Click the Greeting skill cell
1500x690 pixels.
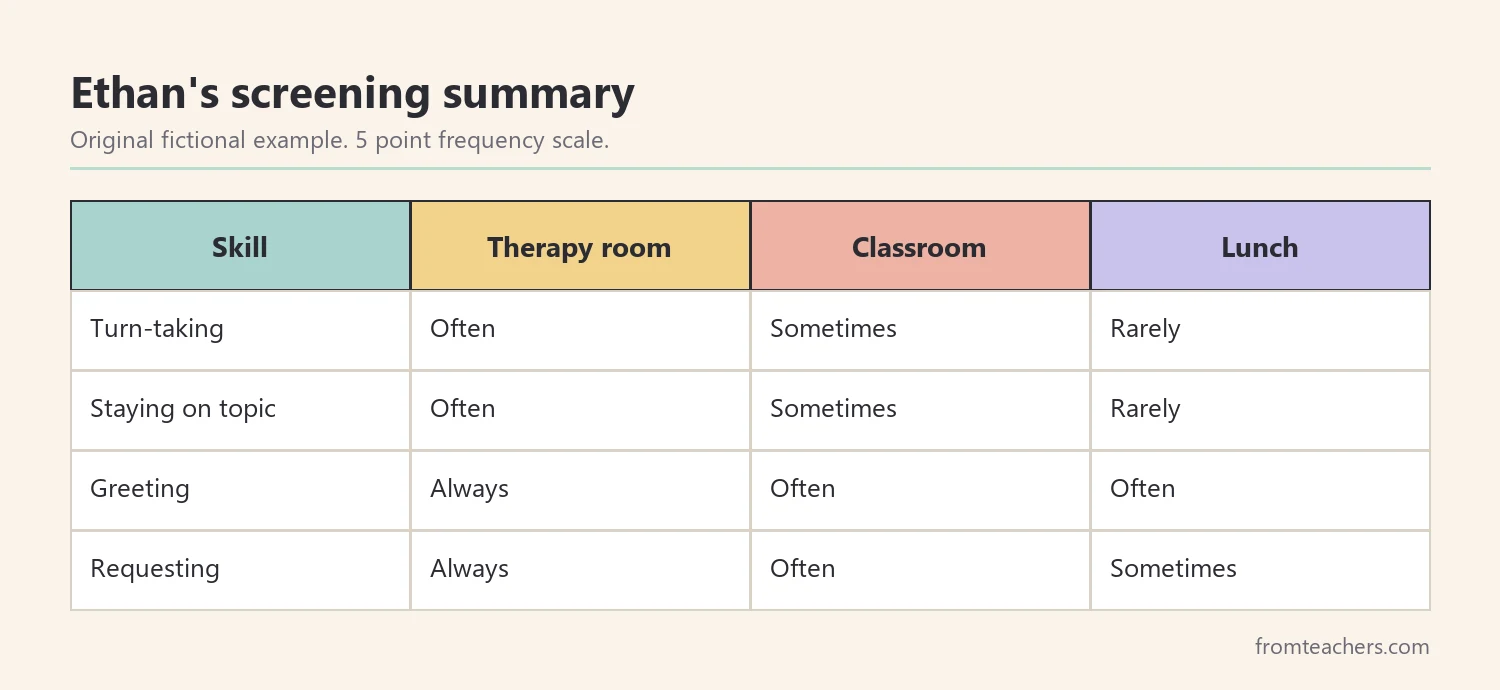click(x=240, y=490)
